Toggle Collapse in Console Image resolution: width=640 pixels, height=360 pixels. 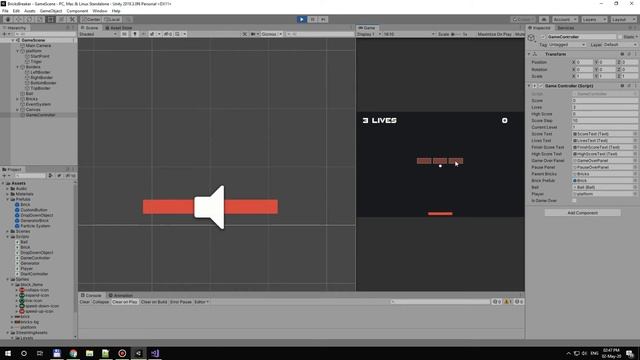pos(100,302)
